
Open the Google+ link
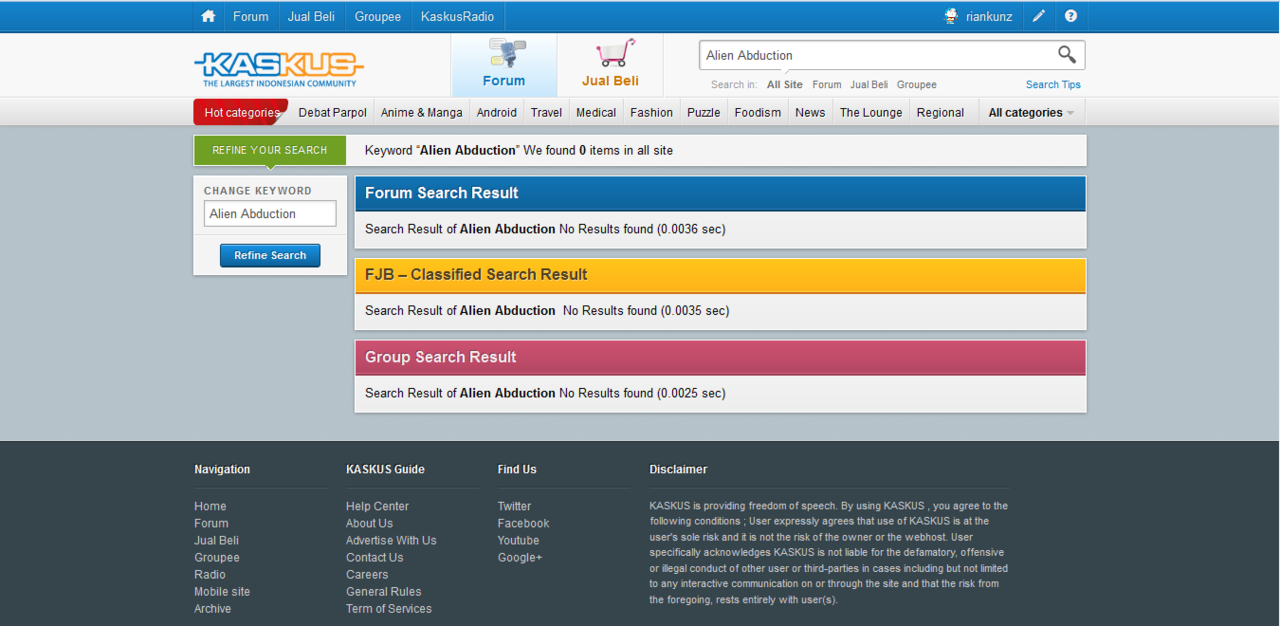click(x=520, y=557)
